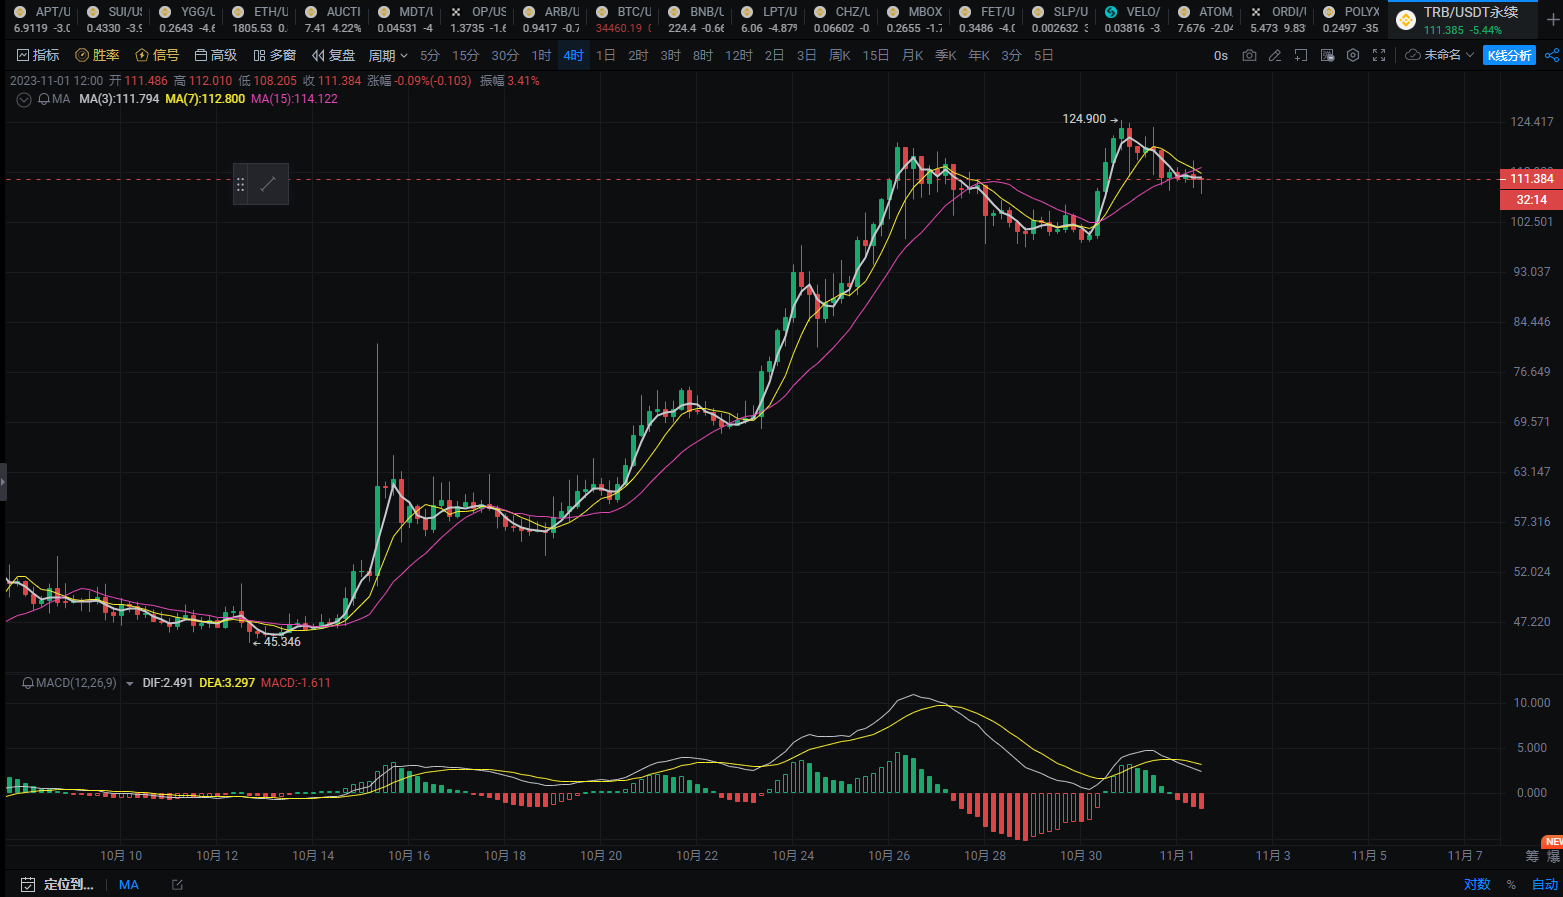
Task: Select the 1时 timeframe
Action: tap(541, 55)
